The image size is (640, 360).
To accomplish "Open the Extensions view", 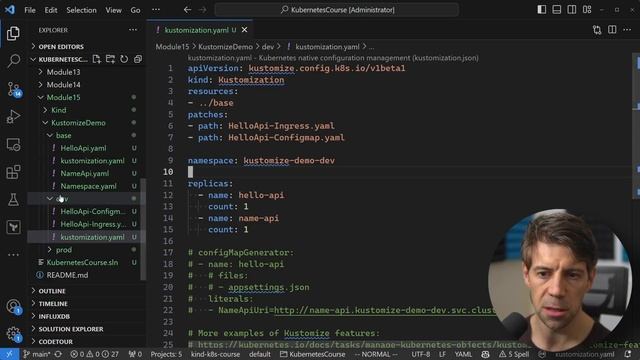I will coord(13,172).
